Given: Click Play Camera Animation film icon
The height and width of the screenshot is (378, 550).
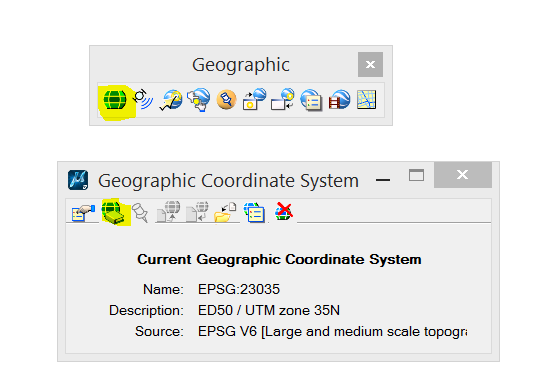Looking at the screenshot, I should pos(339,100).
